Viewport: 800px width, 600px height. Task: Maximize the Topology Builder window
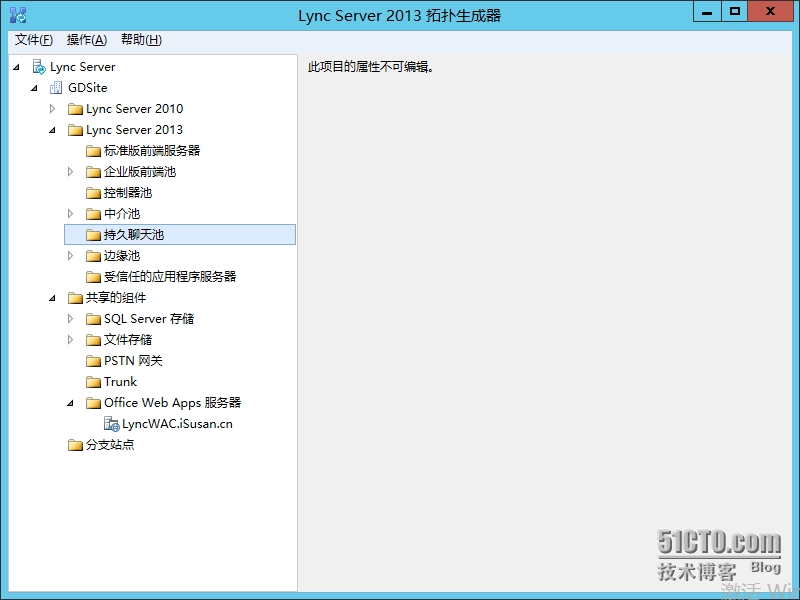[735, 12]
